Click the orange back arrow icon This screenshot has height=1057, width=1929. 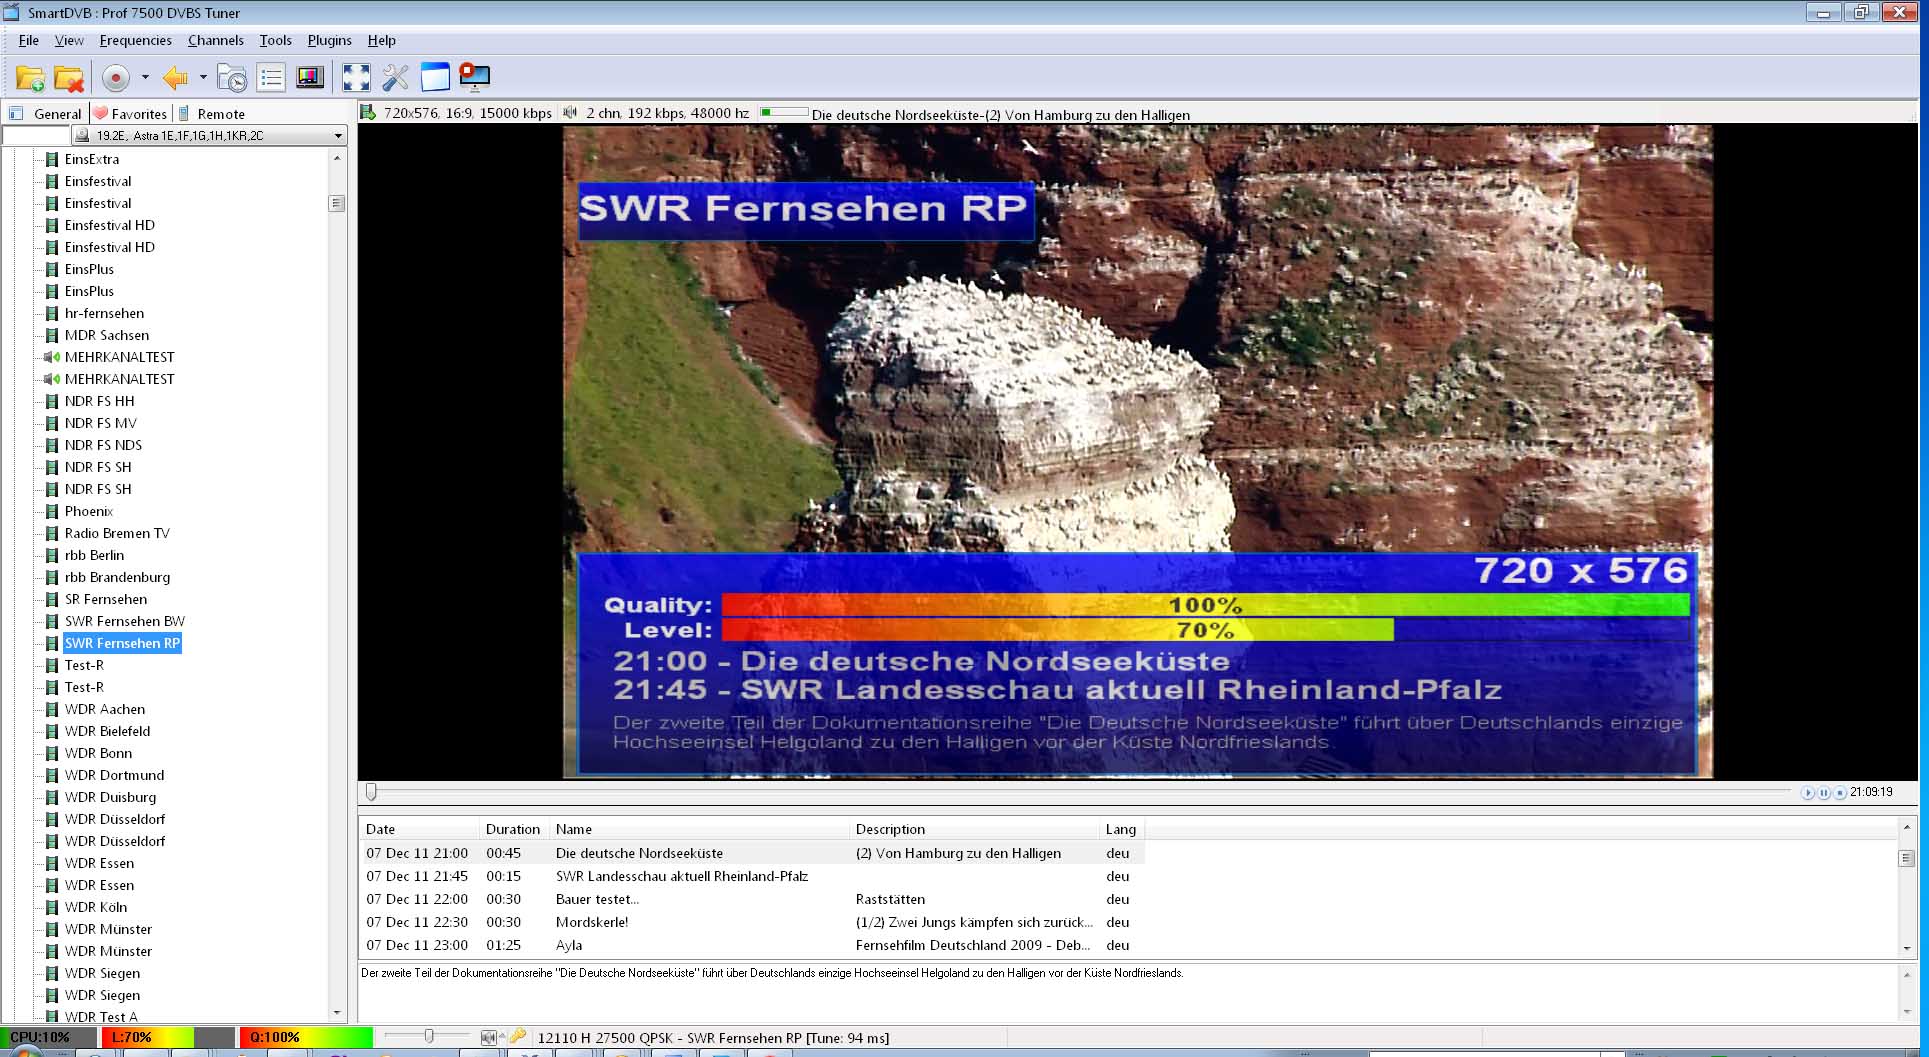tap(175, 78)
